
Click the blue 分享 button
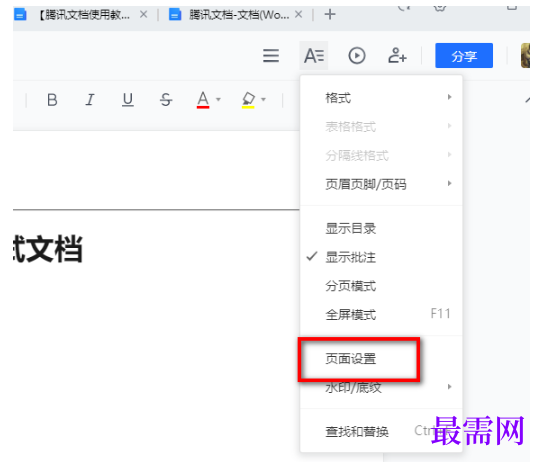[x=464, y=56]
